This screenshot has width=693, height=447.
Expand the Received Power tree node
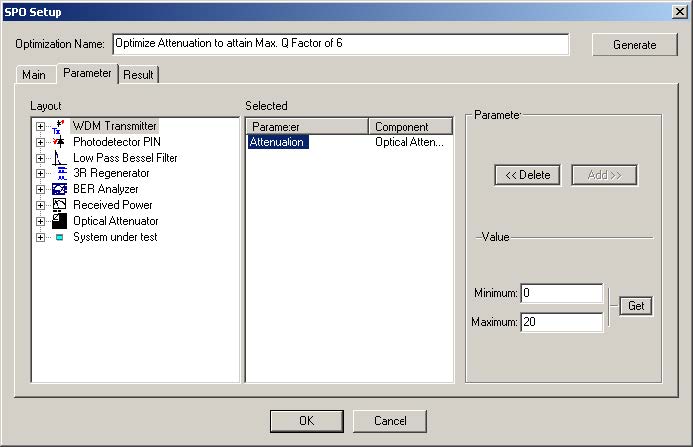click(x=40, y=206)
